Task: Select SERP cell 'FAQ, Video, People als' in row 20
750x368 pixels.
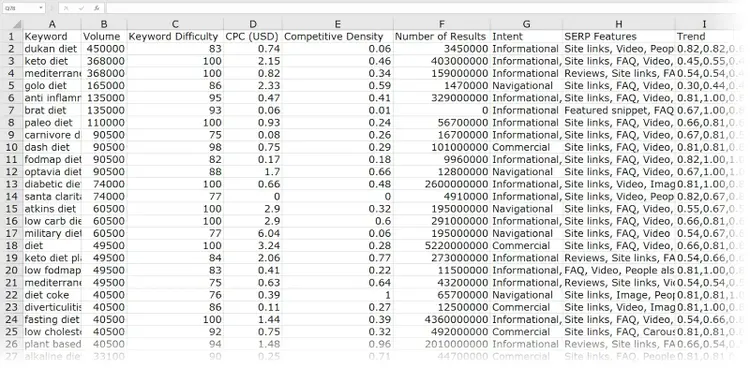Action: 619,270
